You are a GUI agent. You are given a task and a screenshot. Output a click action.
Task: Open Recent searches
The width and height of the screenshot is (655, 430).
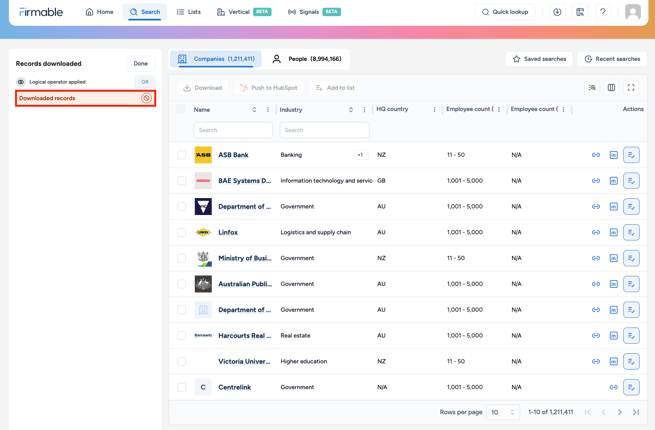coord(612,59)
